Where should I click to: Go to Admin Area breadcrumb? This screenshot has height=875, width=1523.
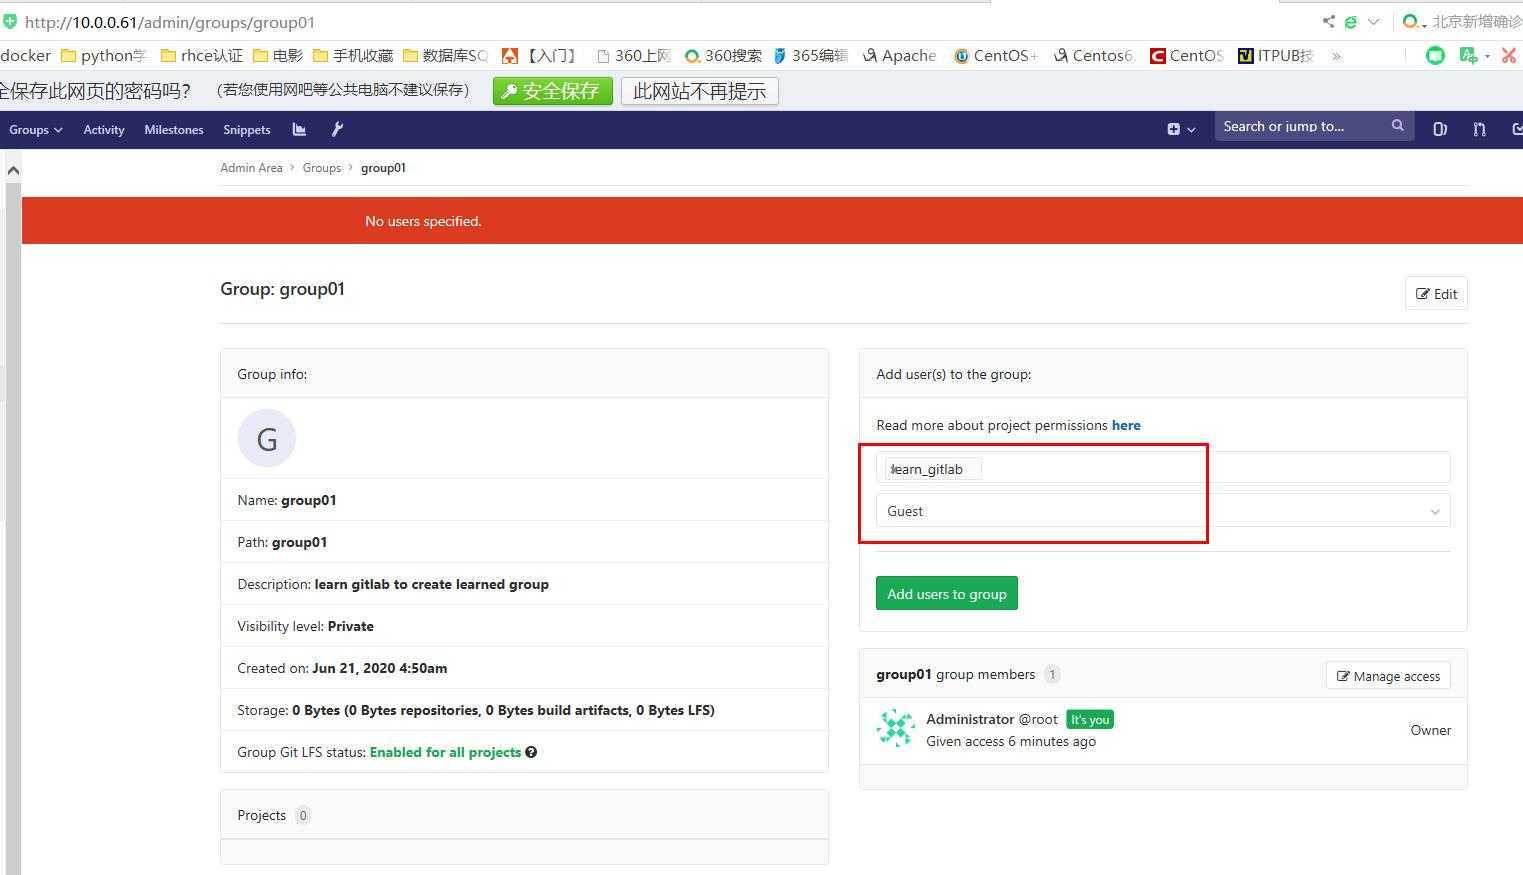251,168
